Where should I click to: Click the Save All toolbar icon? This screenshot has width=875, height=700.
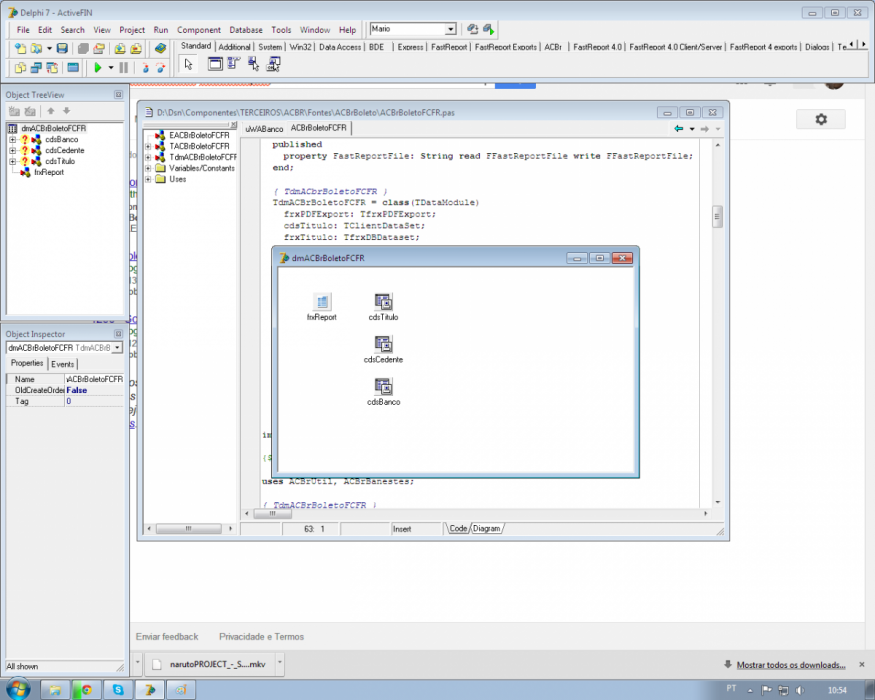coord(83,49)
